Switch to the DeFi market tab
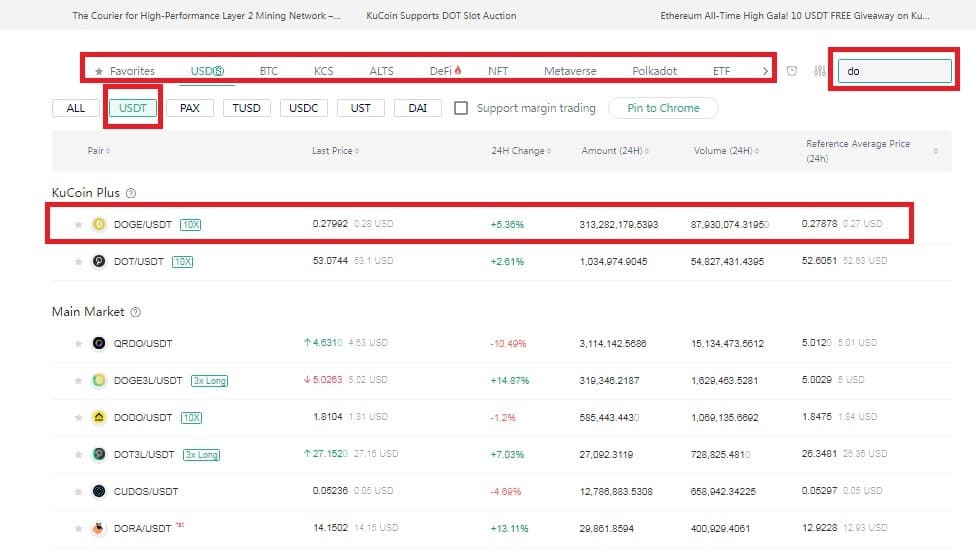This screenshot has height=555, width=976. [445, 71]
